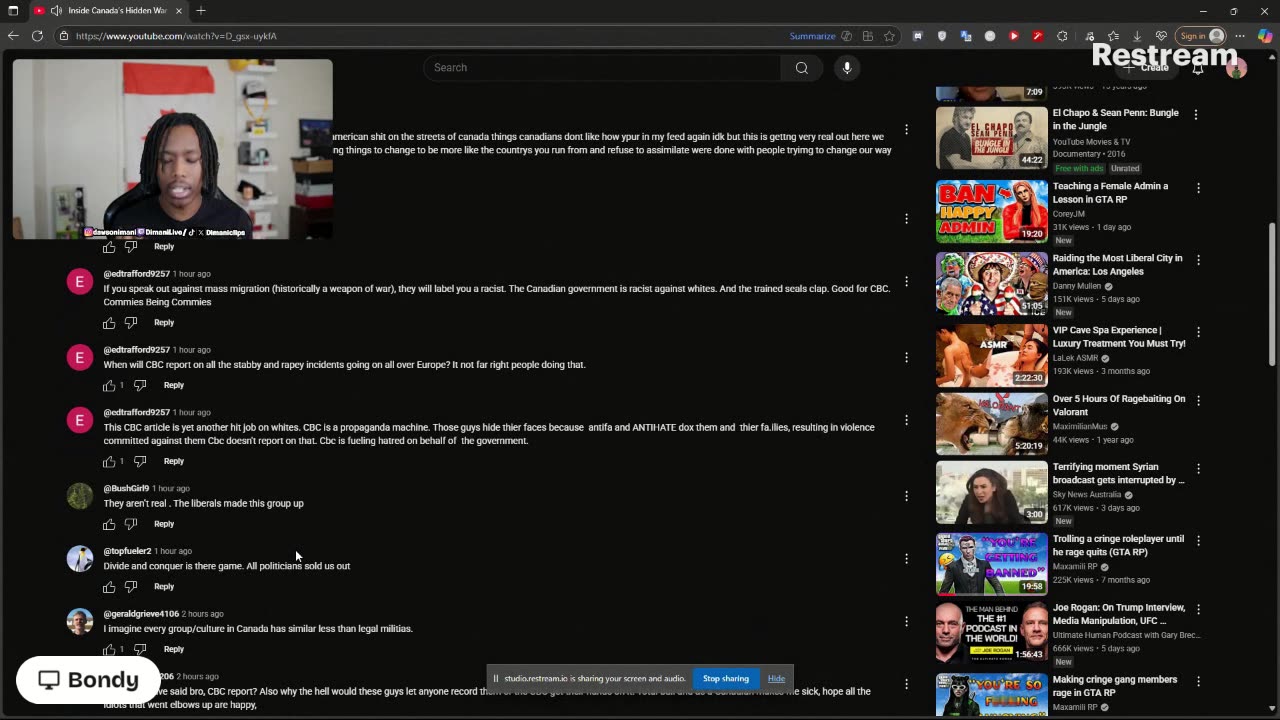Open action menu for 'This CBC article' comment
Image resolution: width=1280 pixels, height=720 pixels.
point(906,420)
